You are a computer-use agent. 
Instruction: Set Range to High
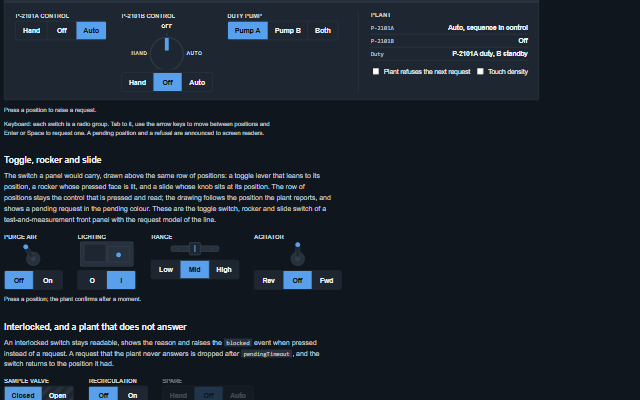coord(224,270)
